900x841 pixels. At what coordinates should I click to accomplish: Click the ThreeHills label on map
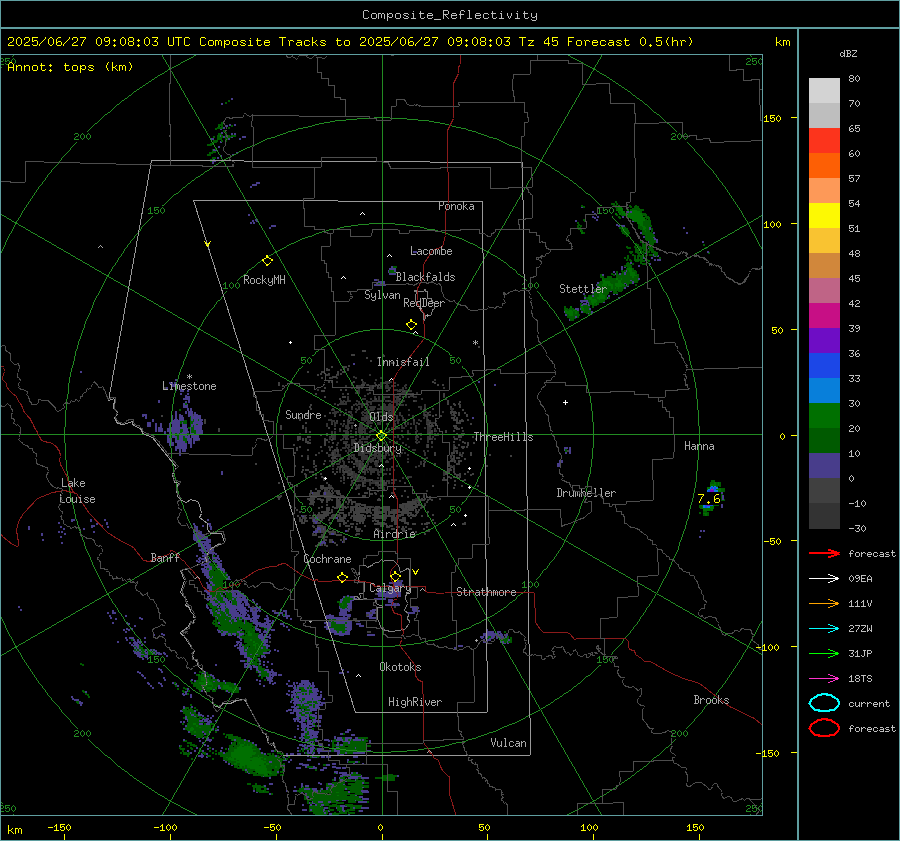[503, 437]
